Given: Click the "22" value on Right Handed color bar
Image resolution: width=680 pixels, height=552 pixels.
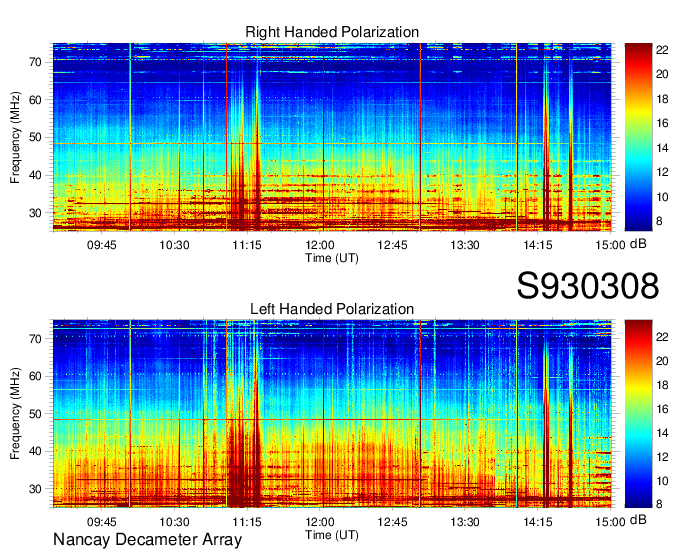Looking at the screenshot, I should pos(662,50).
